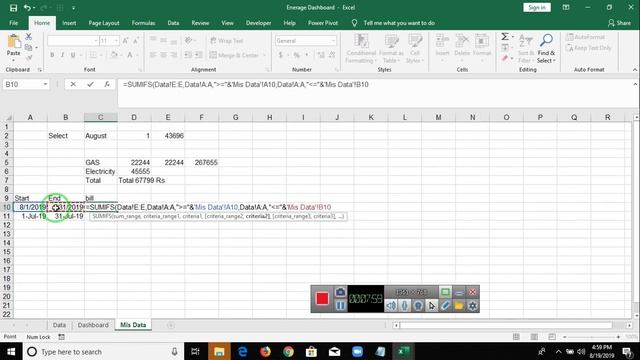Open the recorder settings gear

[x=473, y=305]
